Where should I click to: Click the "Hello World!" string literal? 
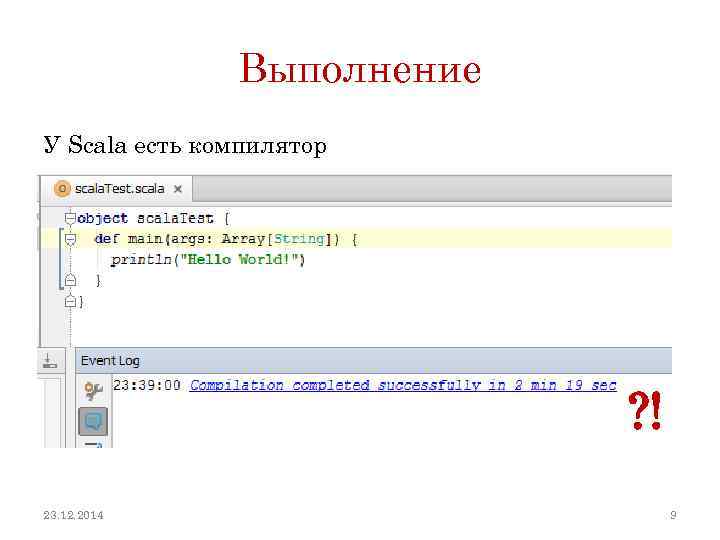pos(240,259)
